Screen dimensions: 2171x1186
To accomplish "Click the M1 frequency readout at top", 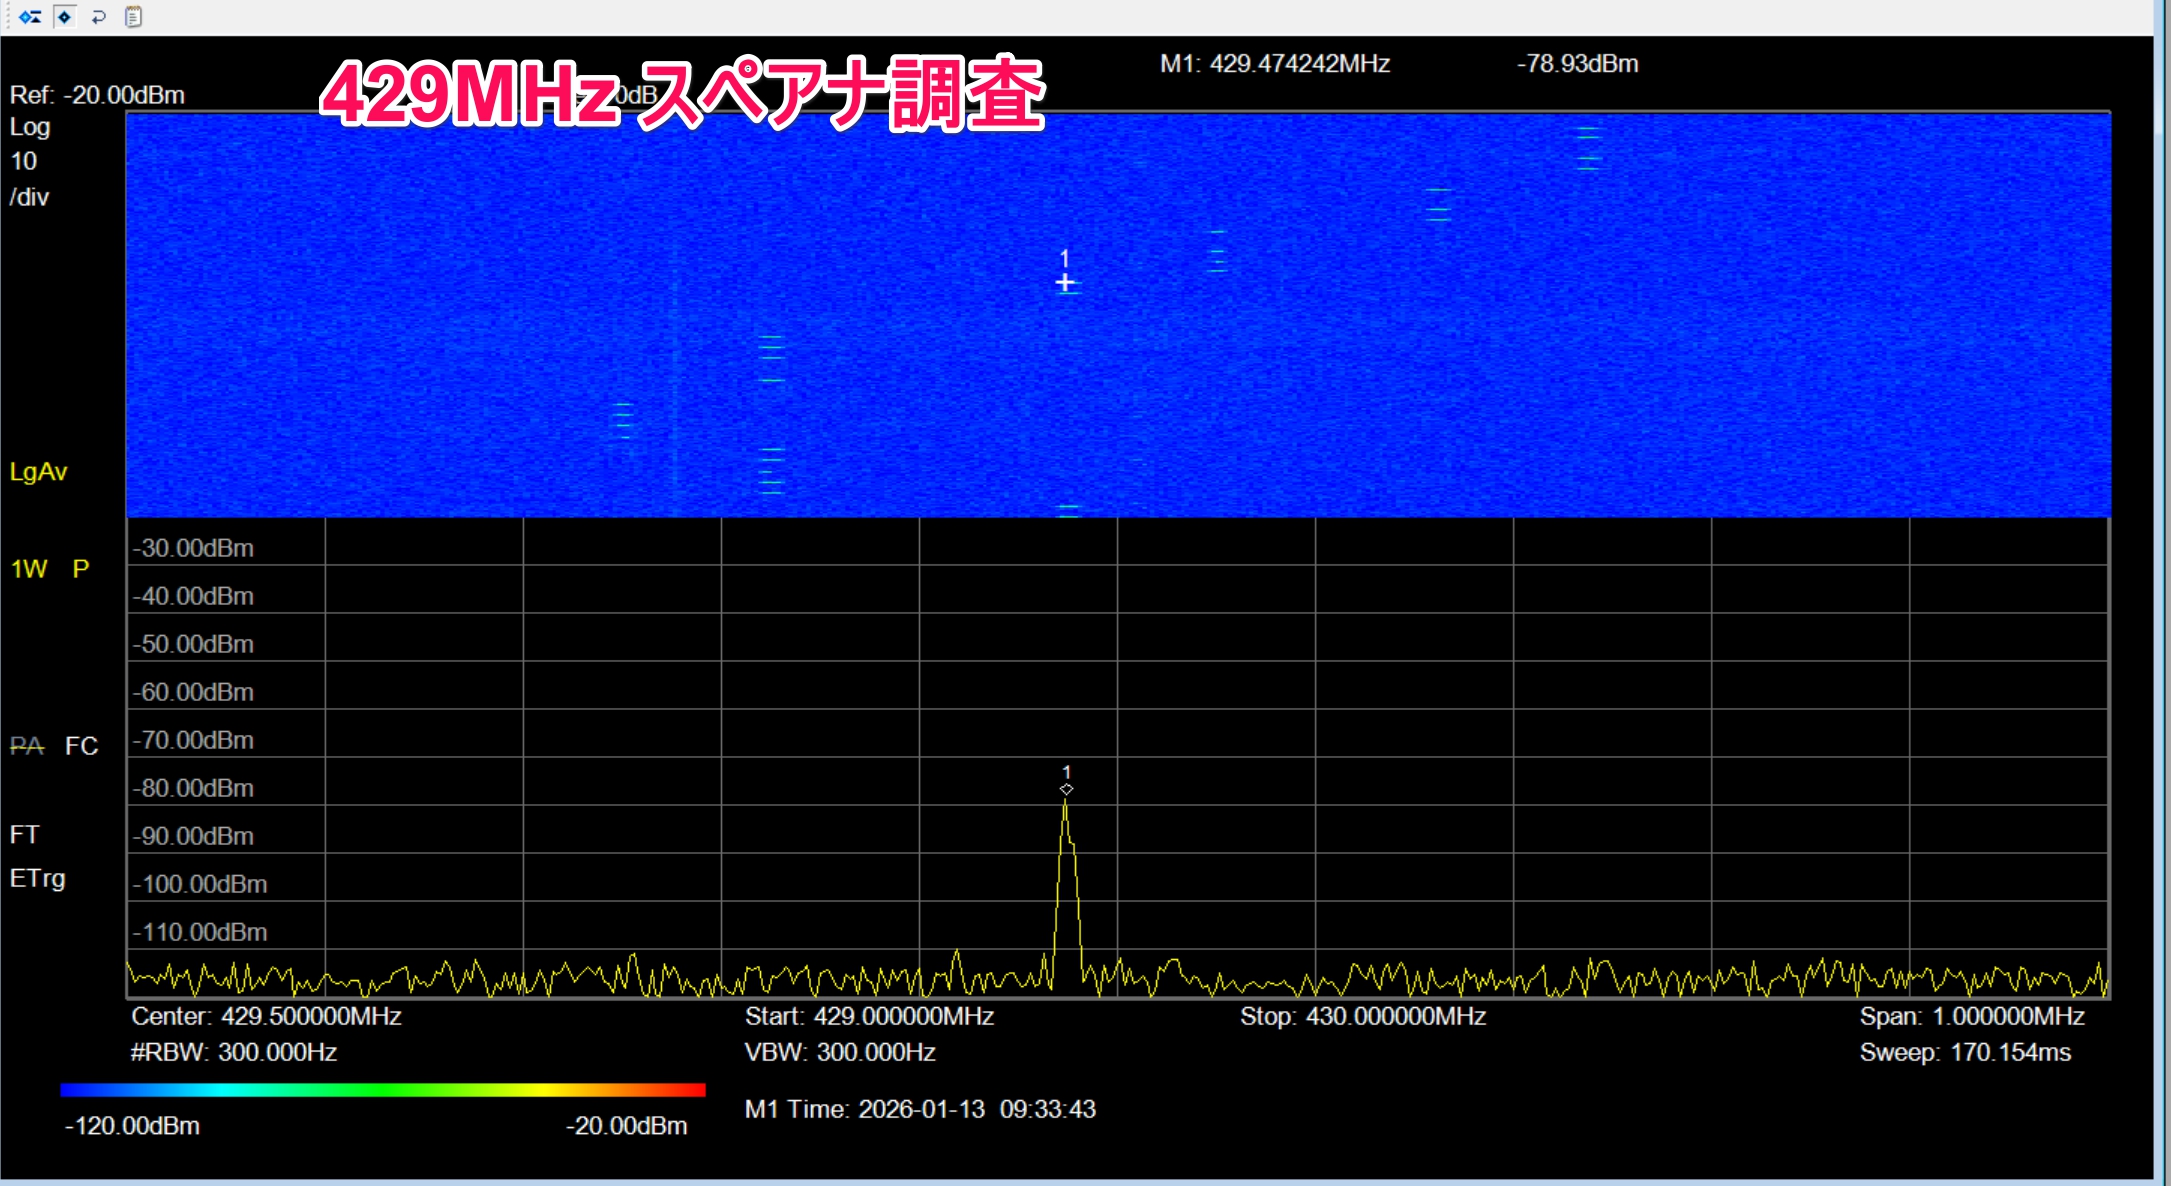I will 1274,64.
